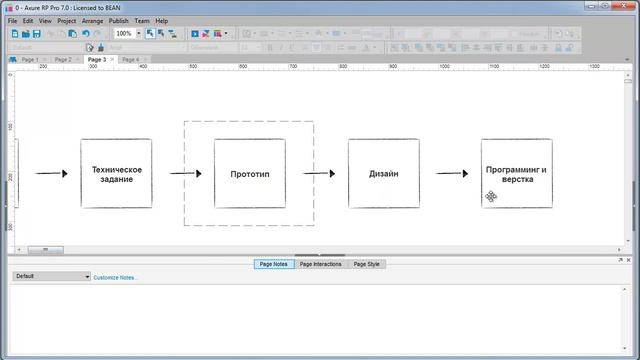Enable connector mode tool

tap(172, 34)
